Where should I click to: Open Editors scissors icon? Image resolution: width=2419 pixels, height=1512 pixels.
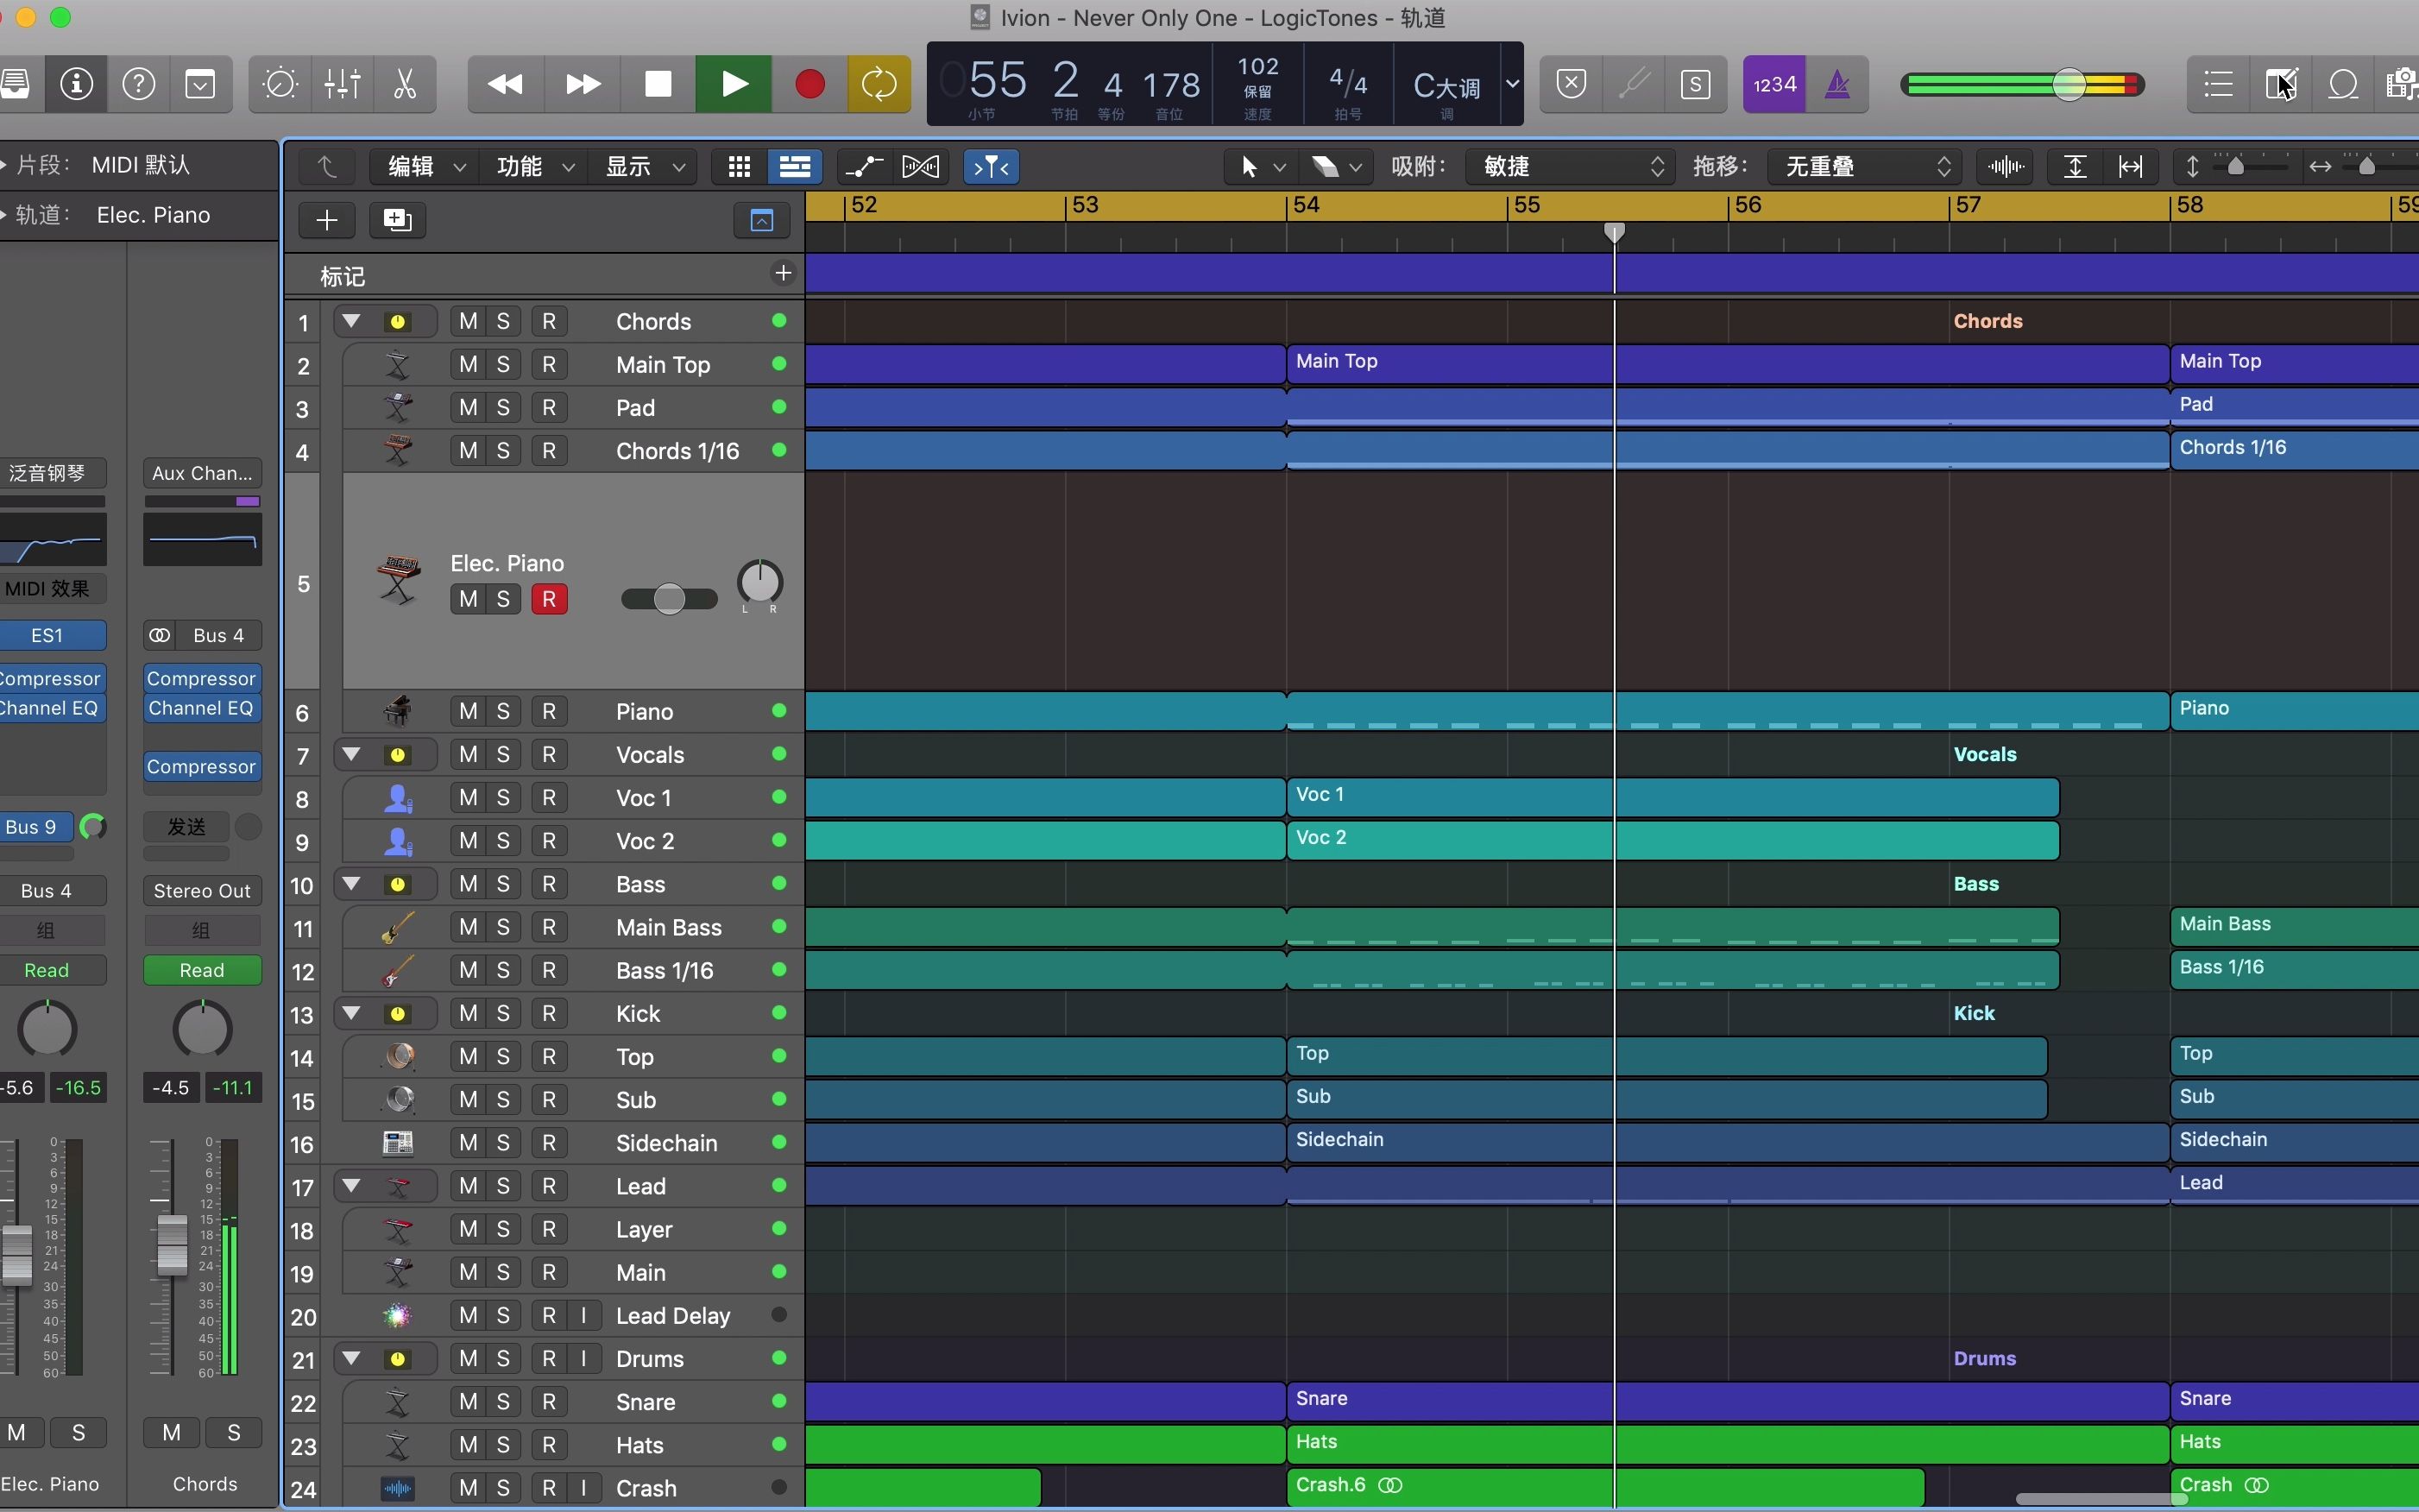[405, 84]
